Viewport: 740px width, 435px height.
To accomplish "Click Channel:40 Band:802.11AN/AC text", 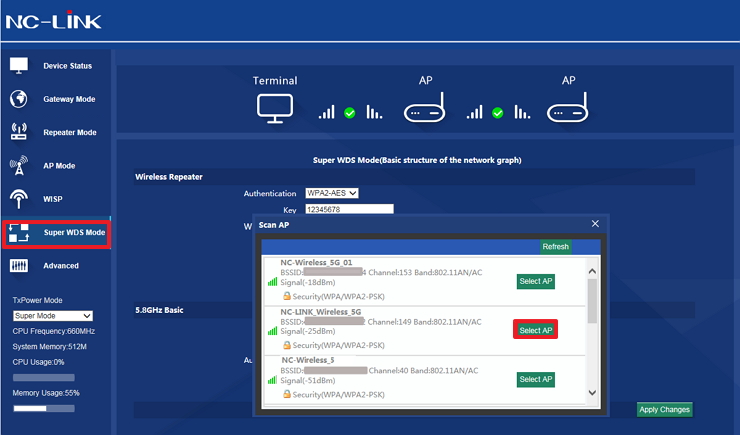I will pos(423,370).
